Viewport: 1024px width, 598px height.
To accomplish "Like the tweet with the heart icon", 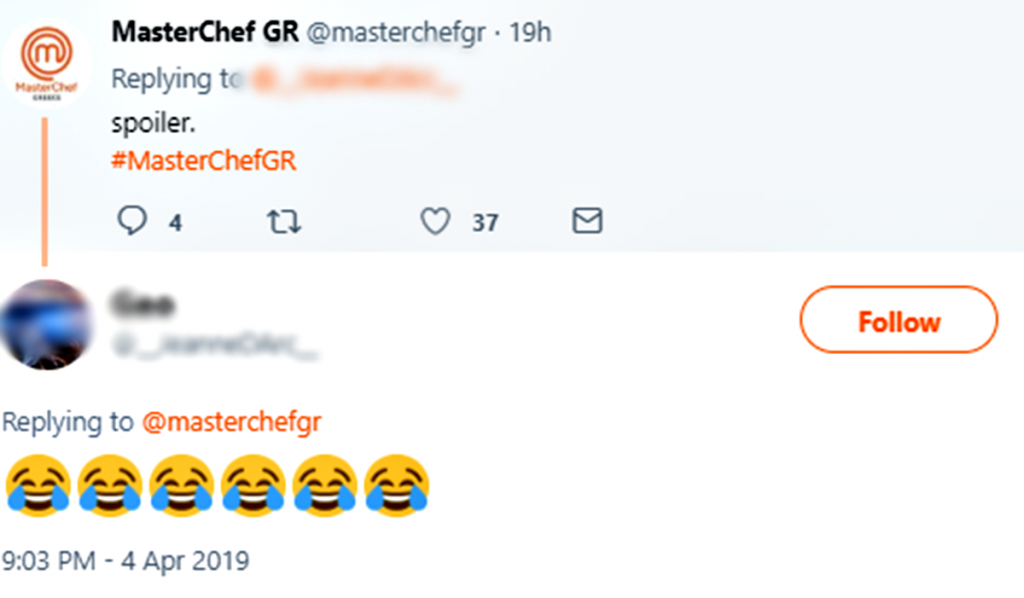I will (435, 221).
